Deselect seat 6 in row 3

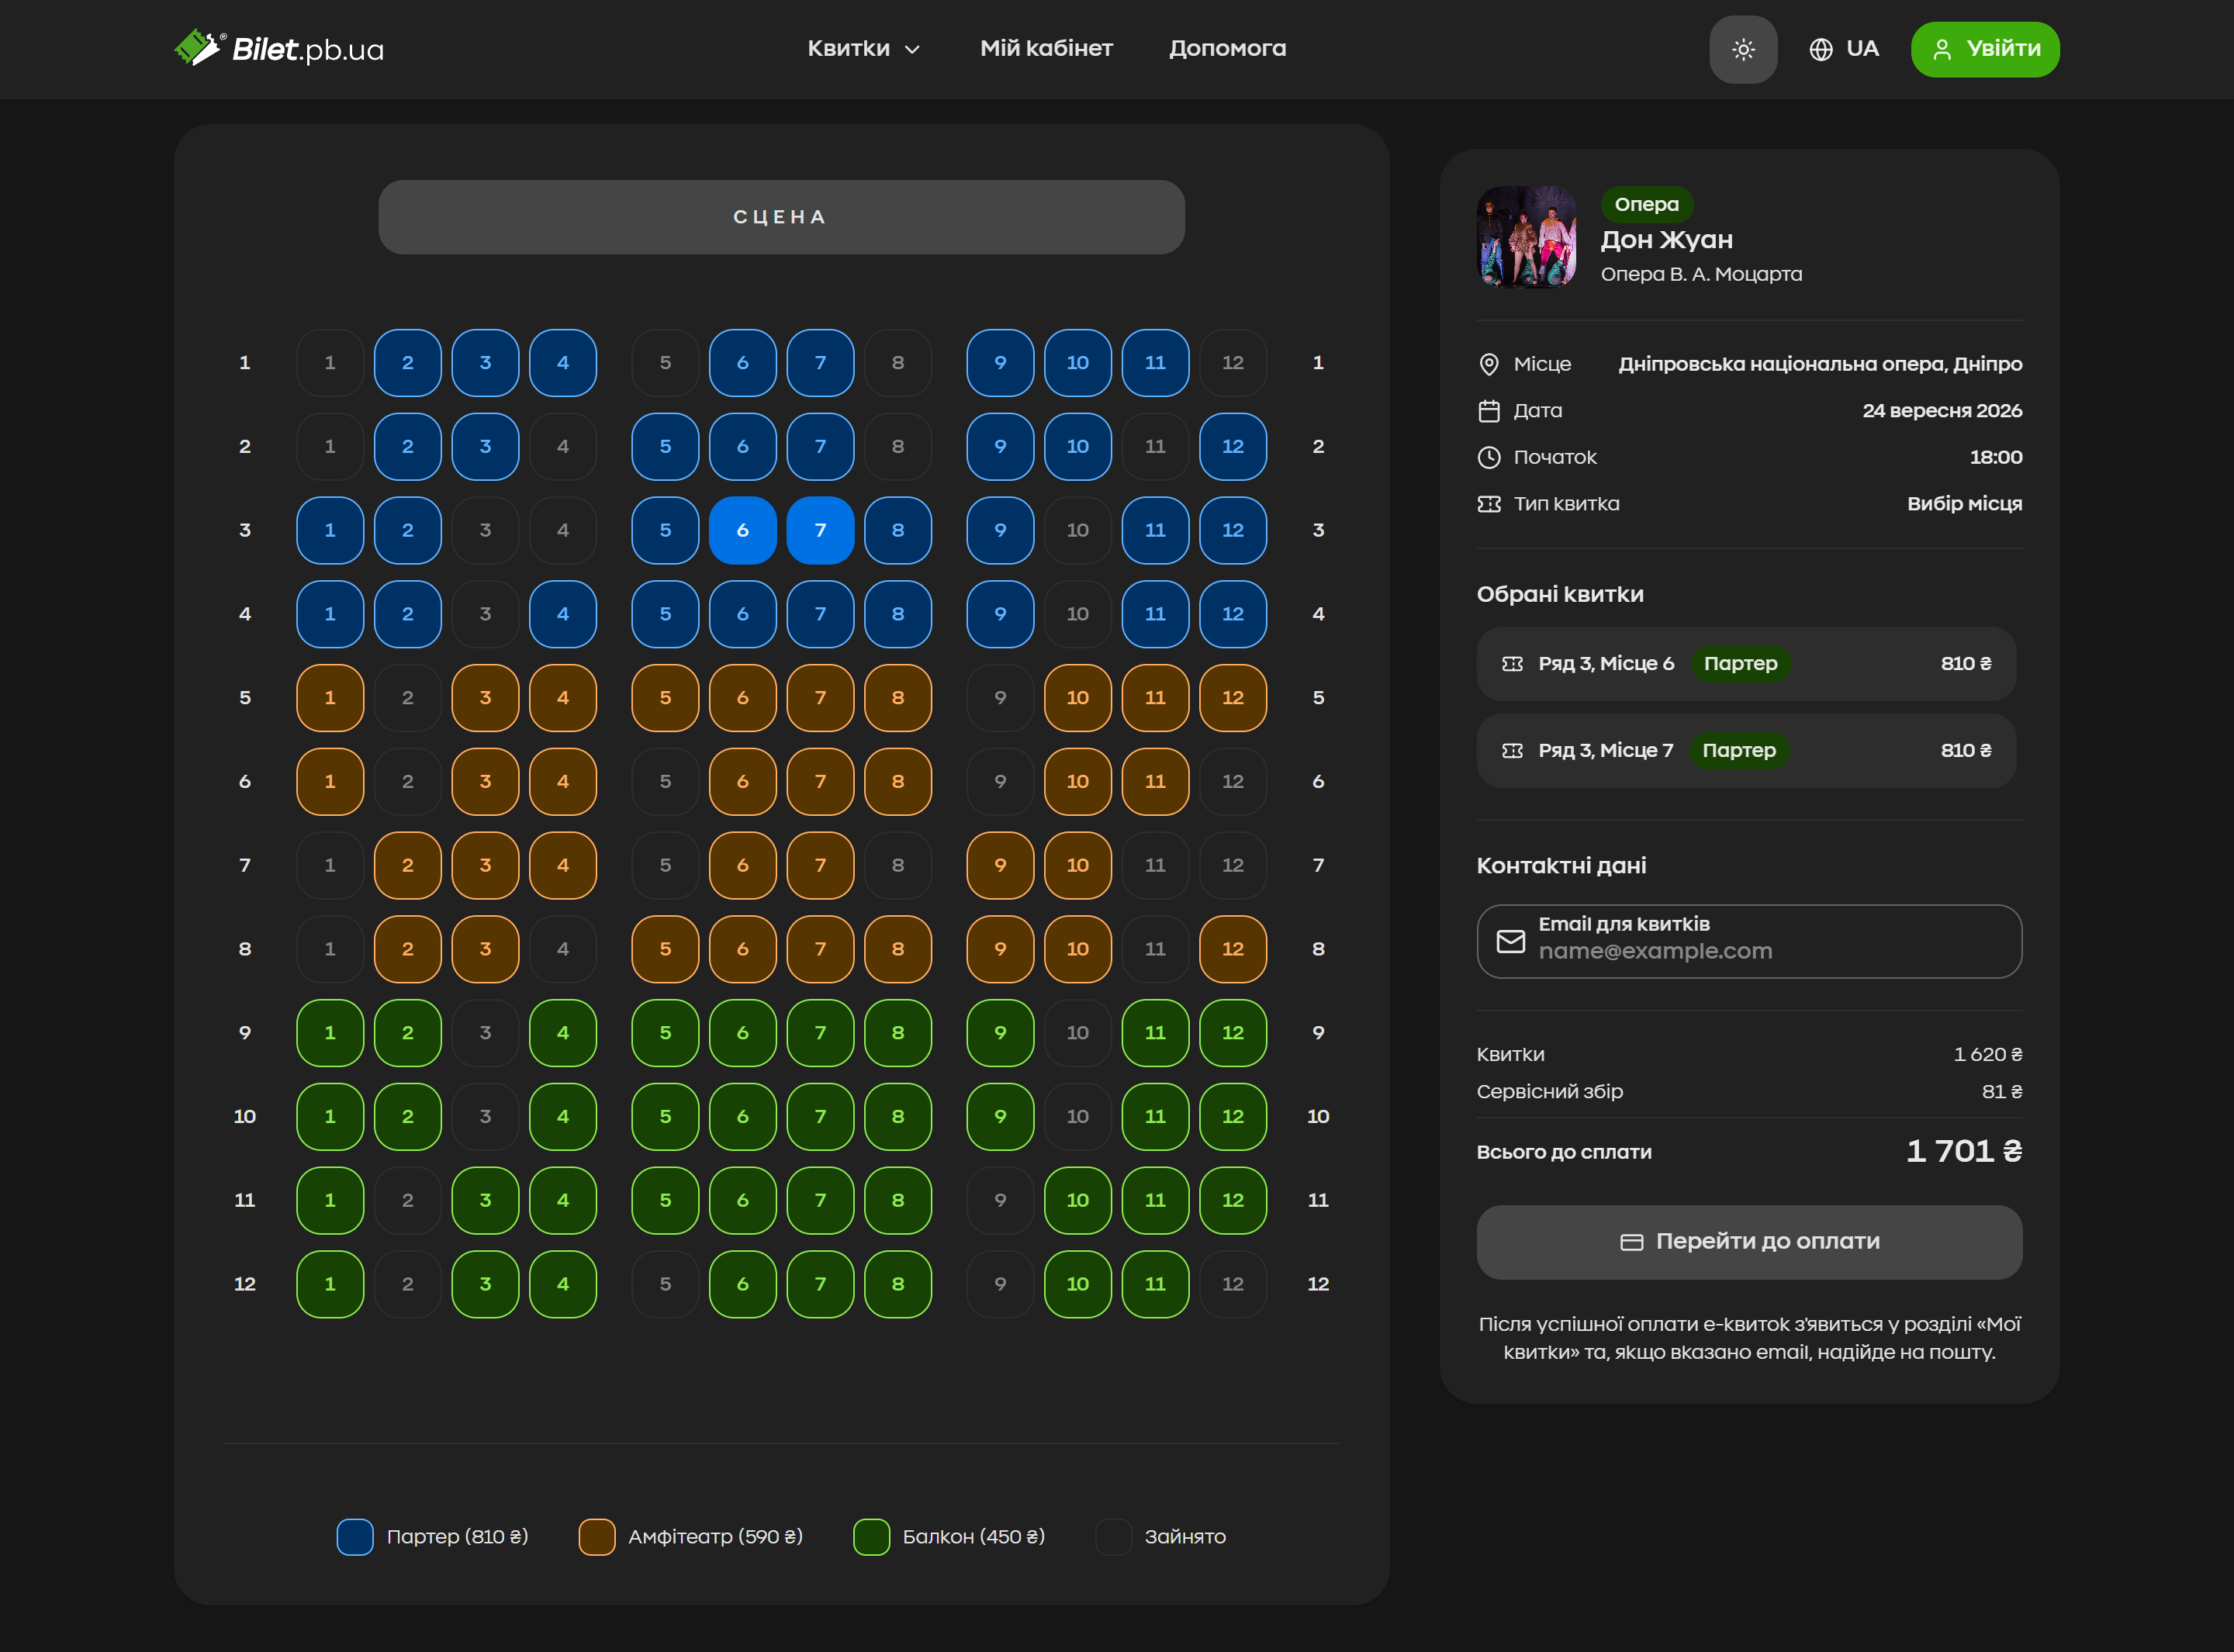pos(742,530)
